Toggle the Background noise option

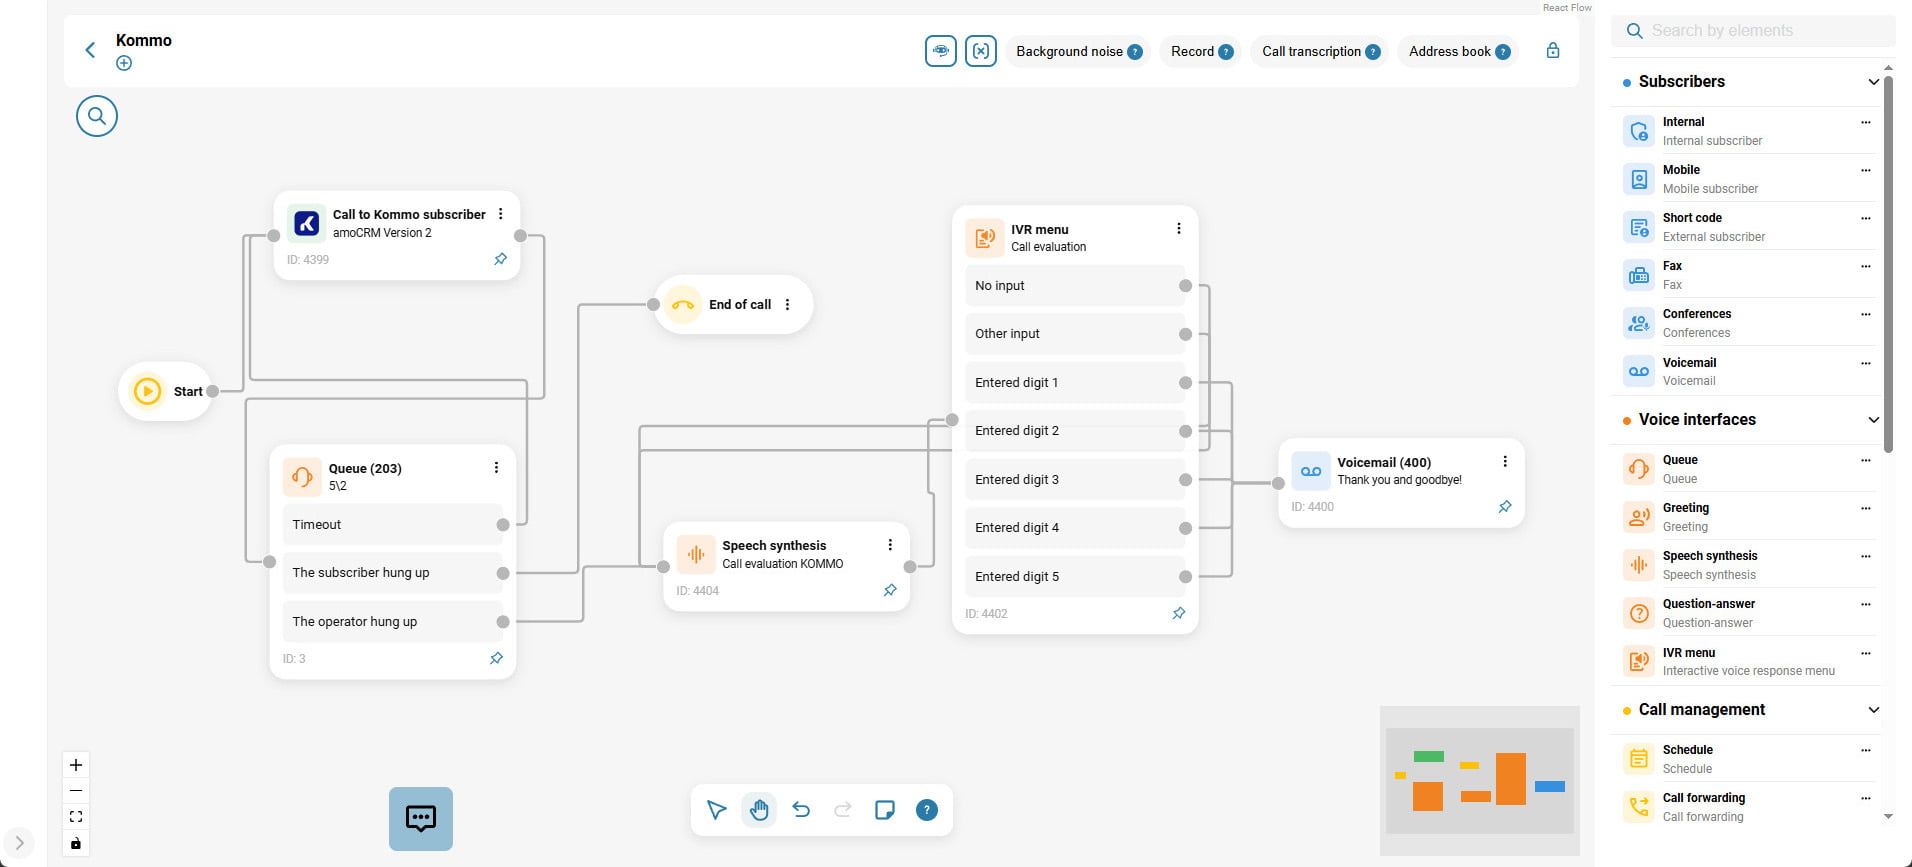(x=1078, y=52)
